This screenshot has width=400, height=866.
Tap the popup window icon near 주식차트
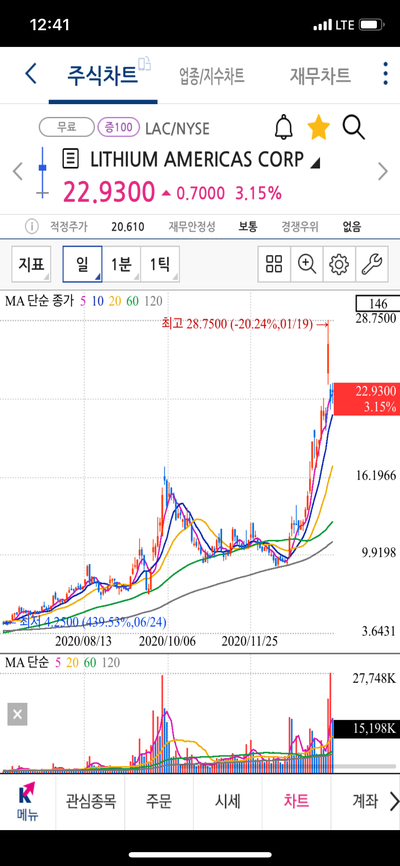point(145,64)
